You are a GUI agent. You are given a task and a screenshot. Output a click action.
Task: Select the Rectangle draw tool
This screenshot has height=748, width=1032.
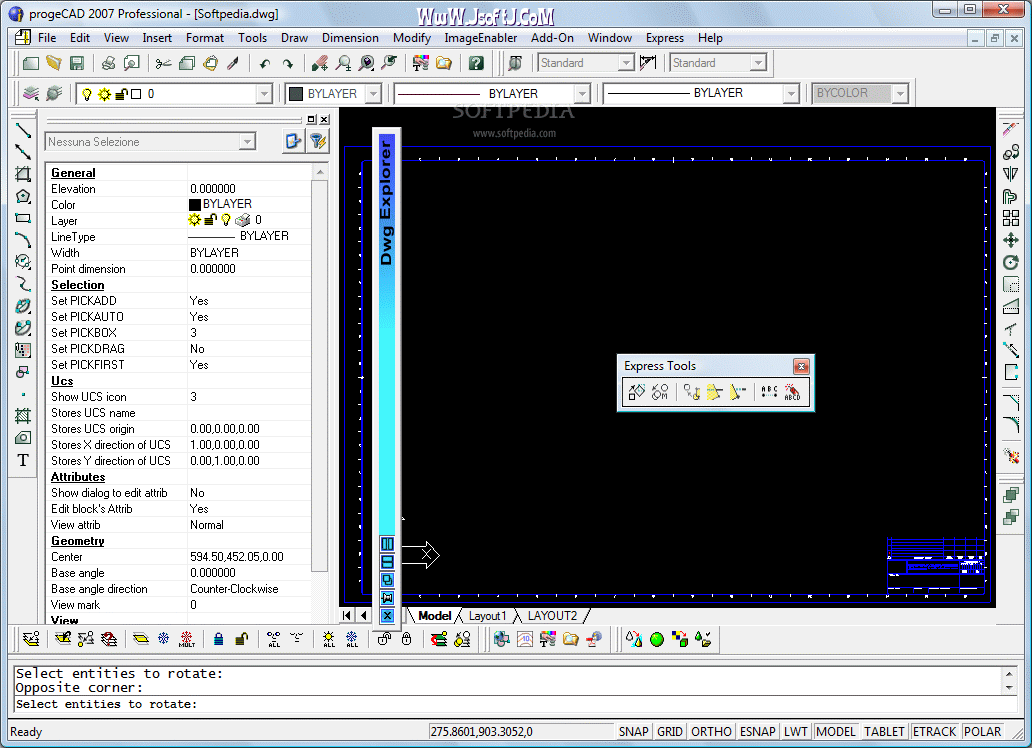[x=23, y=218]
